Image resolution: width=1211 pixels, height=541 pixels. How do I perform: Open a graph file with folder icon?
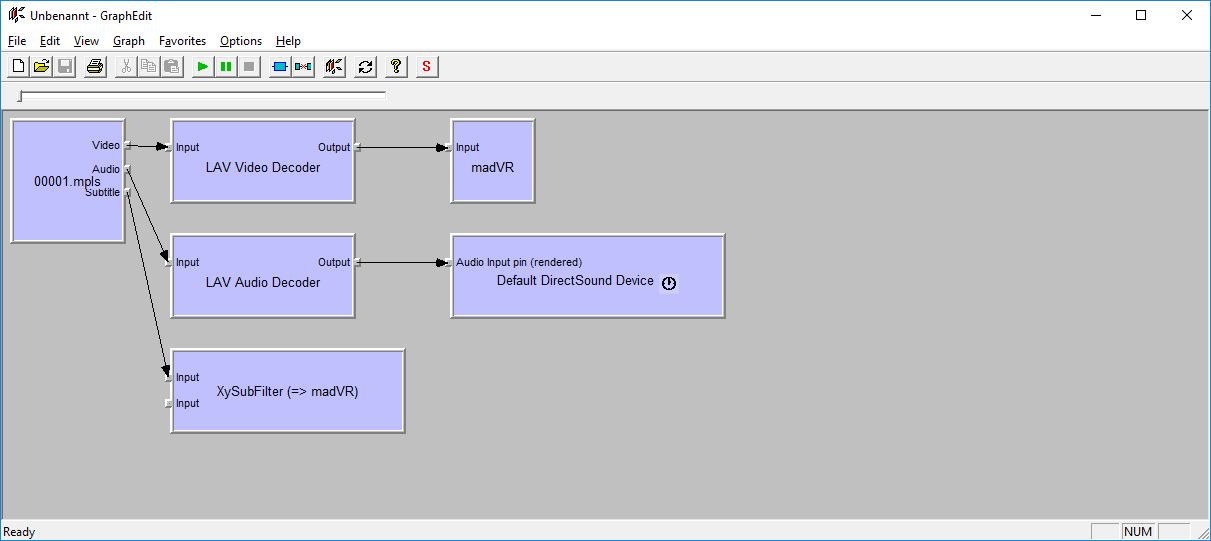point(41,67)
